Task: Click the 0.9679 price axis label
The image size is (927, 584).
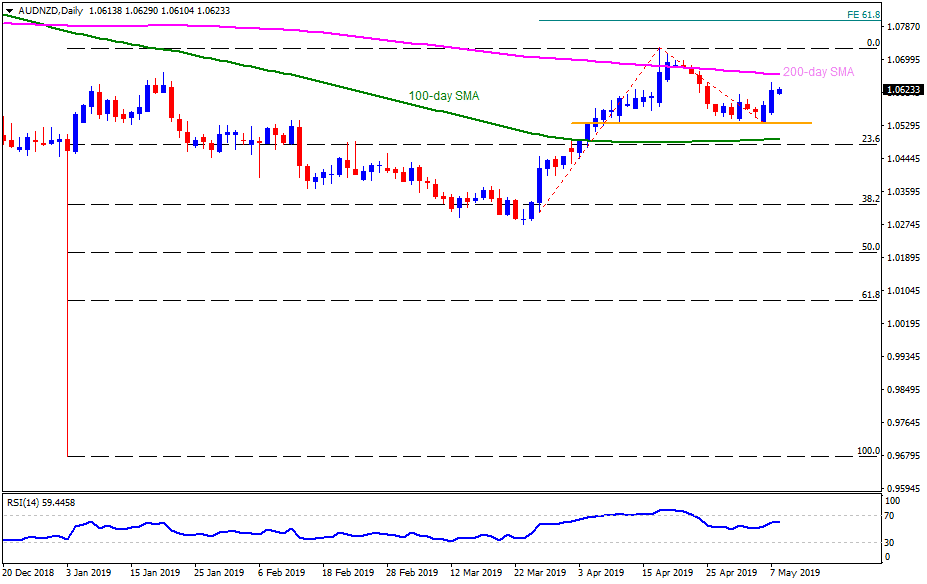Action: pyautogui.click(x=904, y=456)
